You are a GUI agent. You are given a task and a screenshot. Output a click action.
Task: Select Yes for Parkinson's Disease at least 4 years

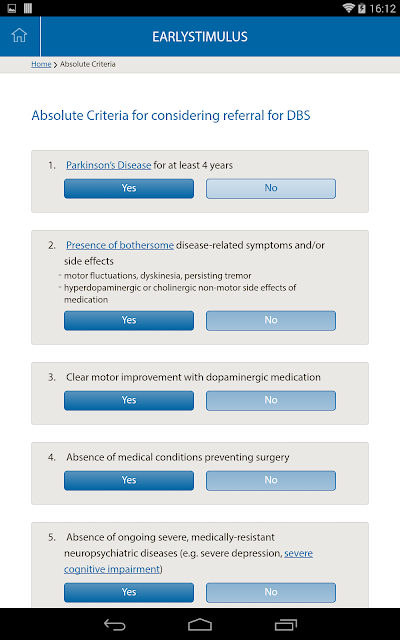[129, 188]
